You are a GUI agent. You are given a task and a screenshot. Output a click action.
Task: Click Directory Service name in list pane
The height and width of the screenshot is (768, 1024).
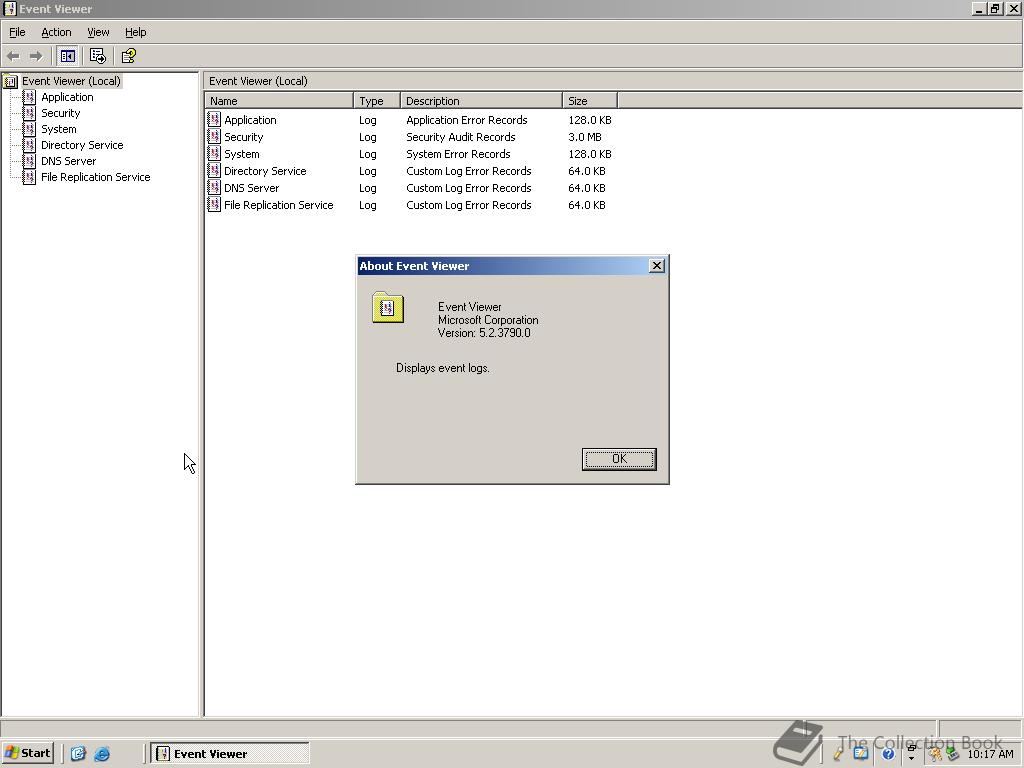[x=265, y=171]
